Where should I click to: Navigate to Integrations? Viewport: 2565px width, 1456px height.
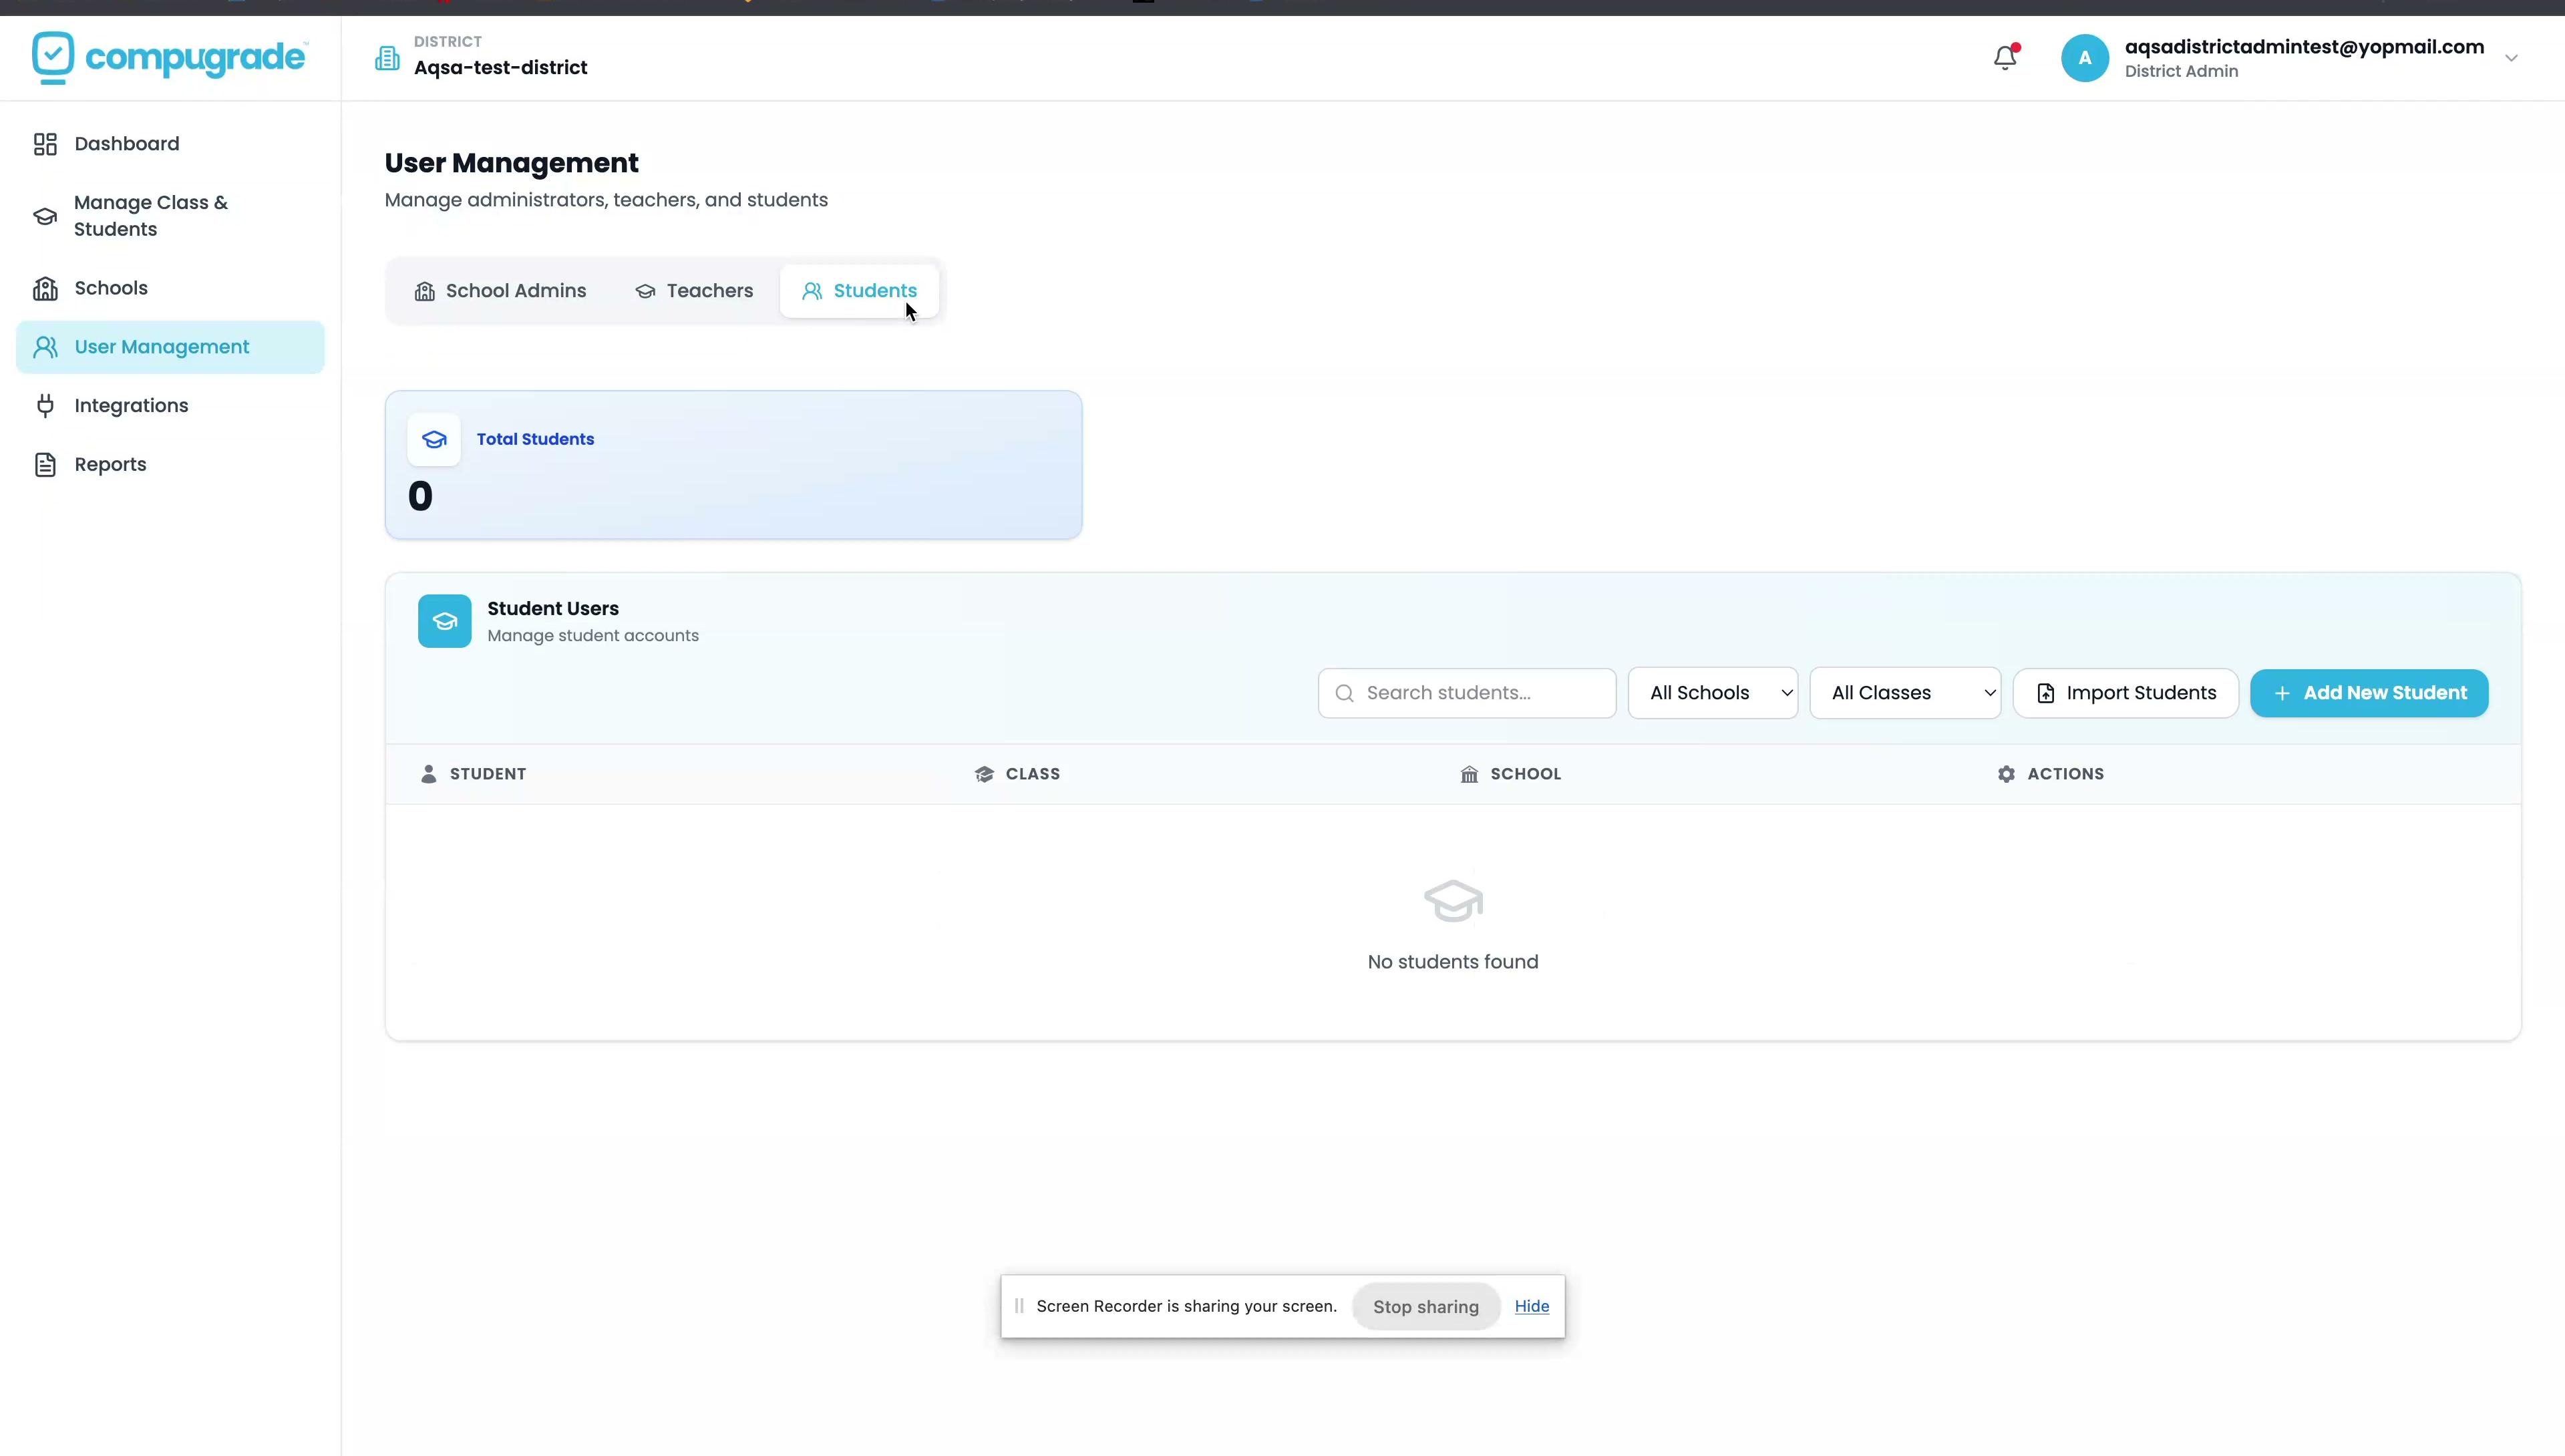point(170,406)
